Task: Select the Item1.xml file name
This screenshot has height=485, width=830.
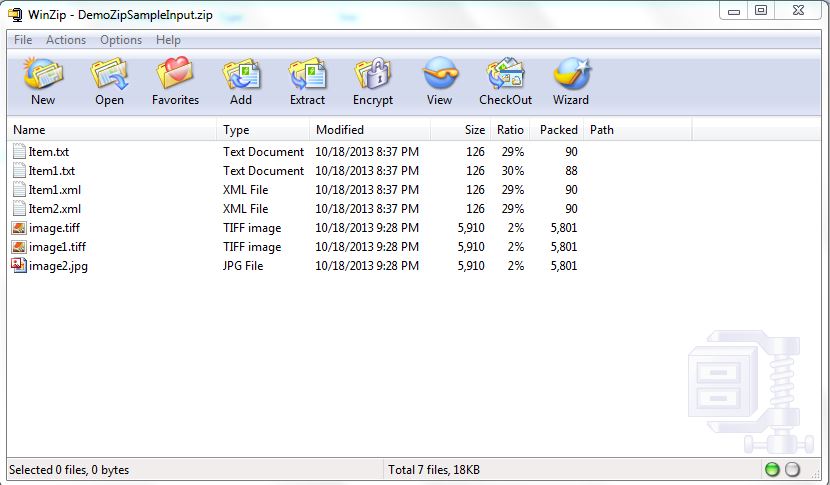Action: click(x=55, y=190)
